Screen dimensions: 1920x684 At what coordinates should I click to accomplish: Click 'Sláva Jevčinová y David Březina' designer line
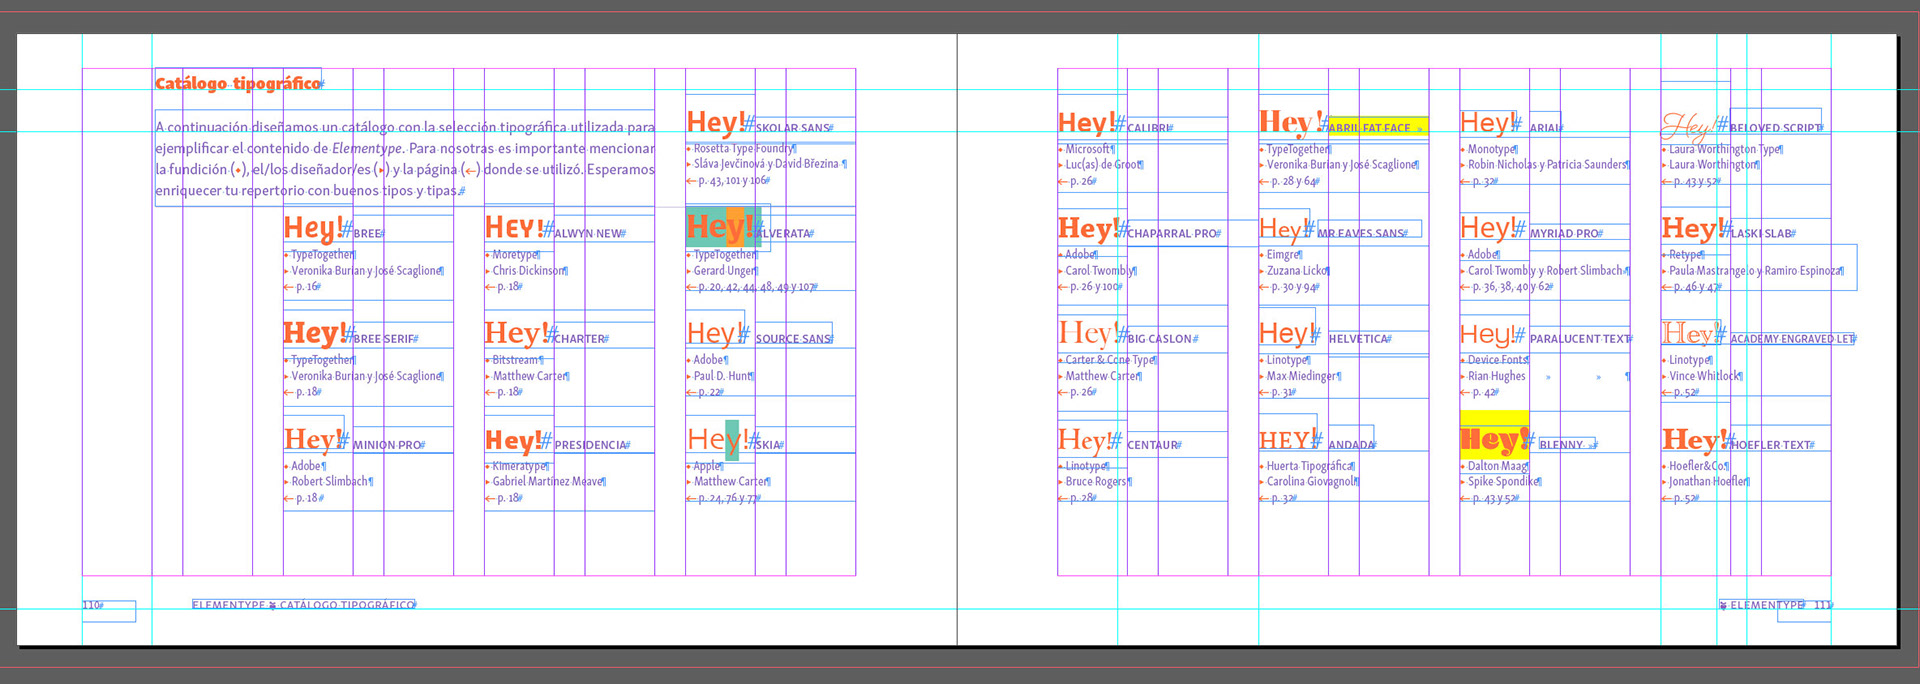767,164
